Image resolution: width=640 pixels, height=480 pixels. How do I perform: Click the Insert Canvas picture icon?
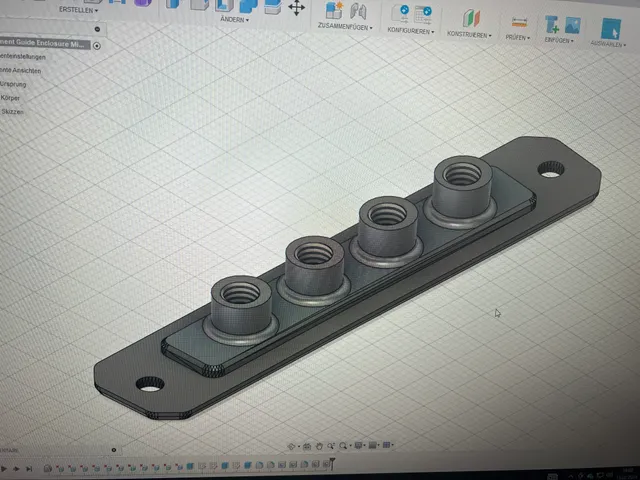pos(573,25)
